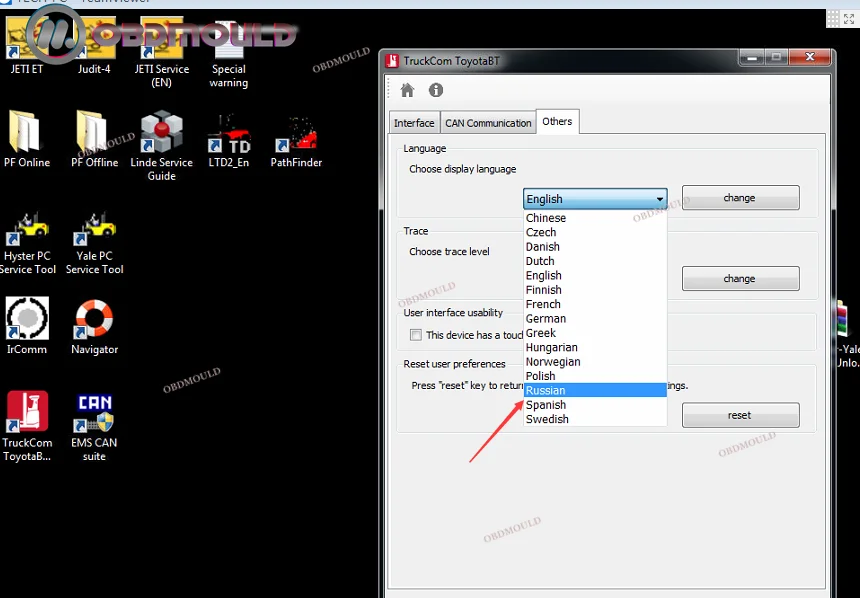
Task: Pick Finnish in the language list
Action: point(595,290)
